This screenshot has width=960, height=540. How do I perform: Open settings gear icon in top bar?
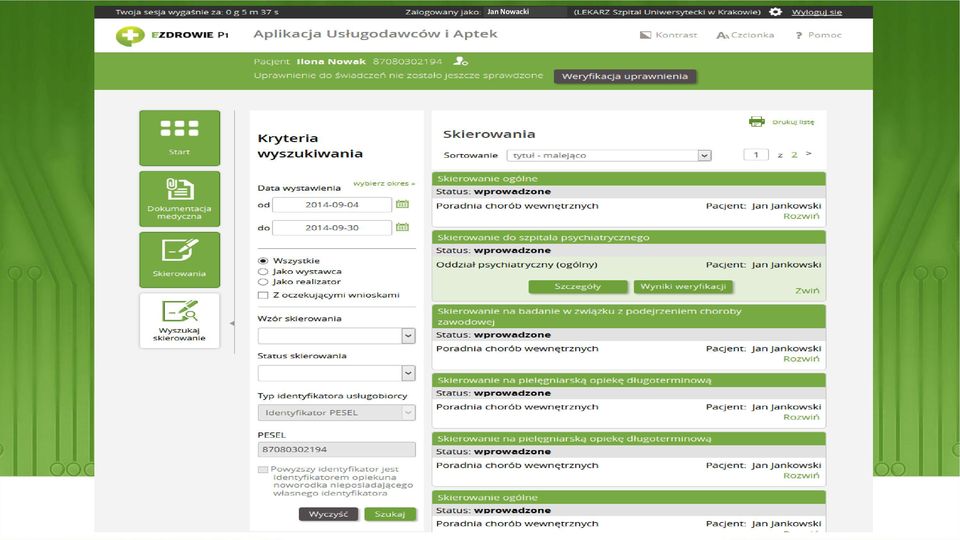click(775, 12)
